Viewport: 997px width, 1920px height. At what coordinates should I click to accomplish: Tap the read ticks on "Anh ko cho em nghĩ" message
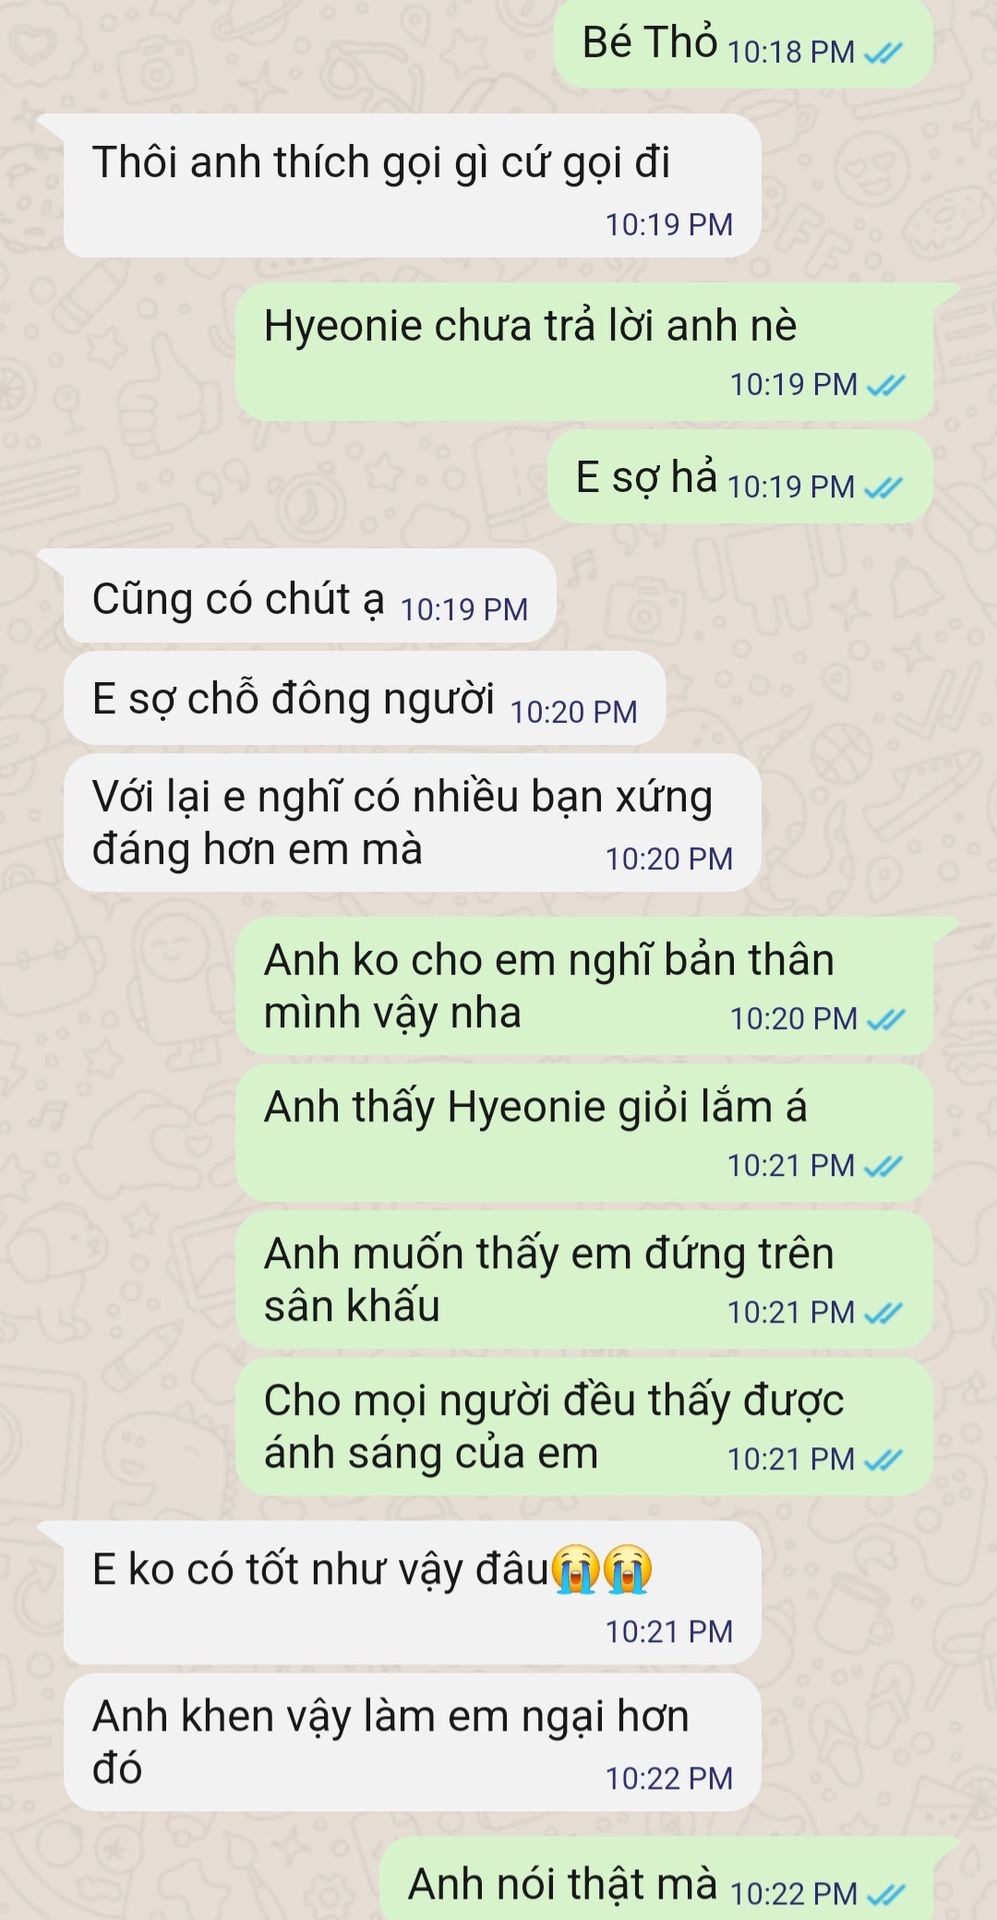[886, 1019]
